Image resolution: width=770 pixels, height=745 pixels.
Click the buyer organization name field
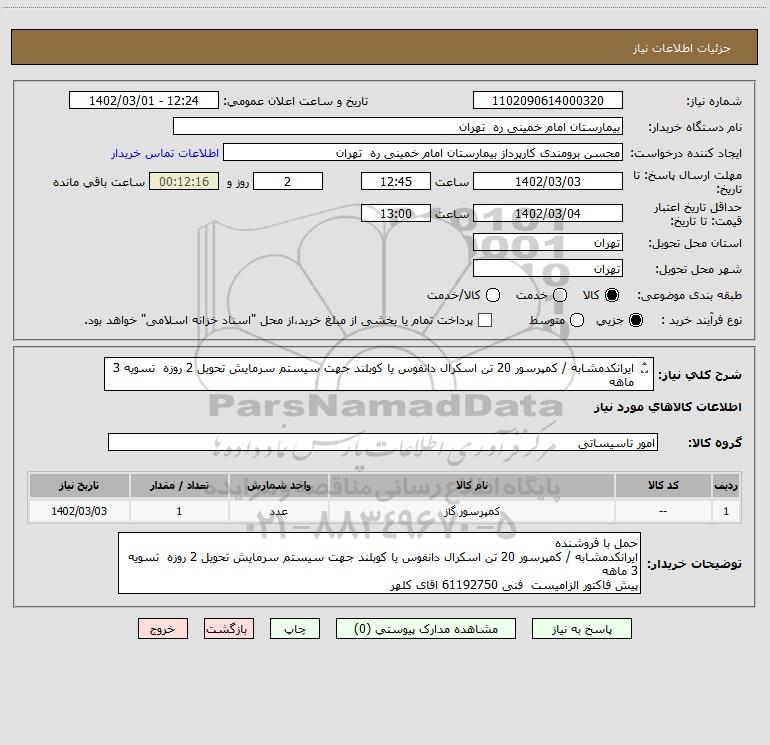point(398,127)
